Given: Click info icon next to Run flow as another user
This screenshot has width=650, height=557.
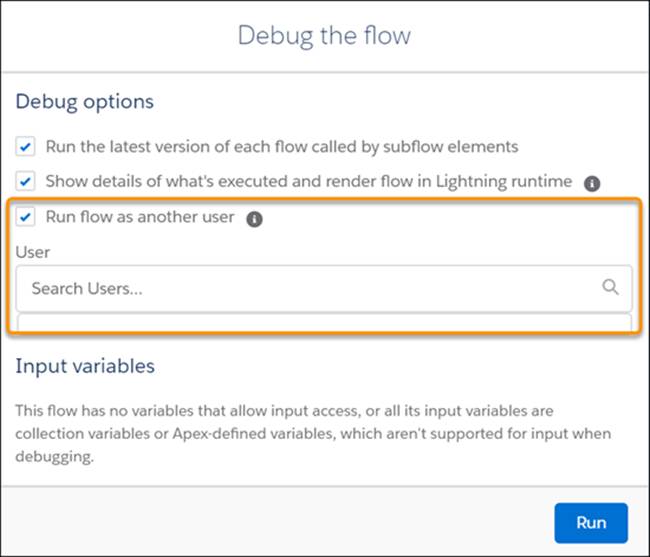Looking at the screenshot, I should (254, 219).
